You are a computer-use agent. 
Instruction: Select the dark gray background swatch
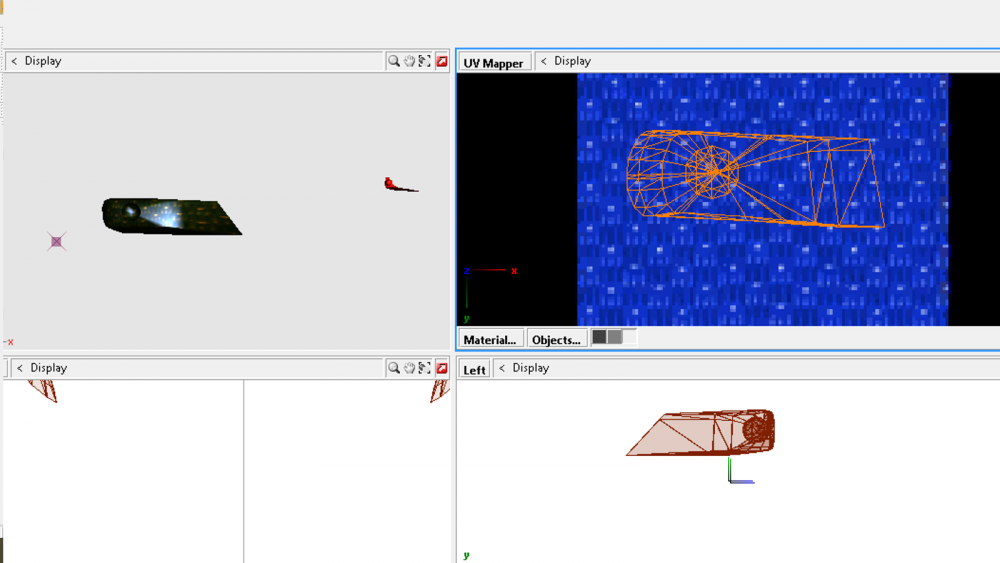click(599, 337)
